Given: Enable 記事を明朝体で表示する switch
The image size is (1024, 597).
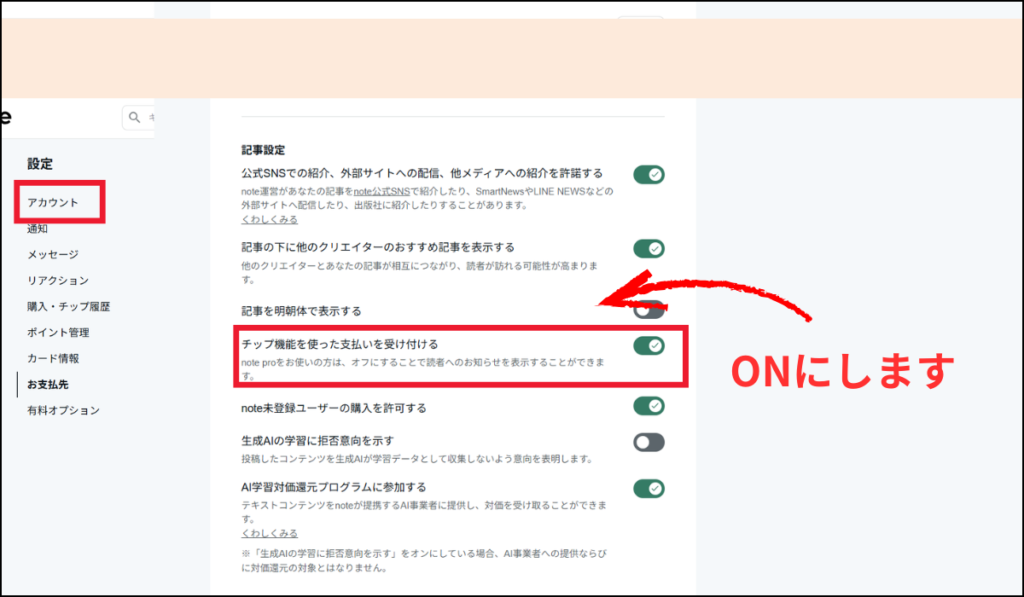Looking at the screenshot, I should (648, 310).
